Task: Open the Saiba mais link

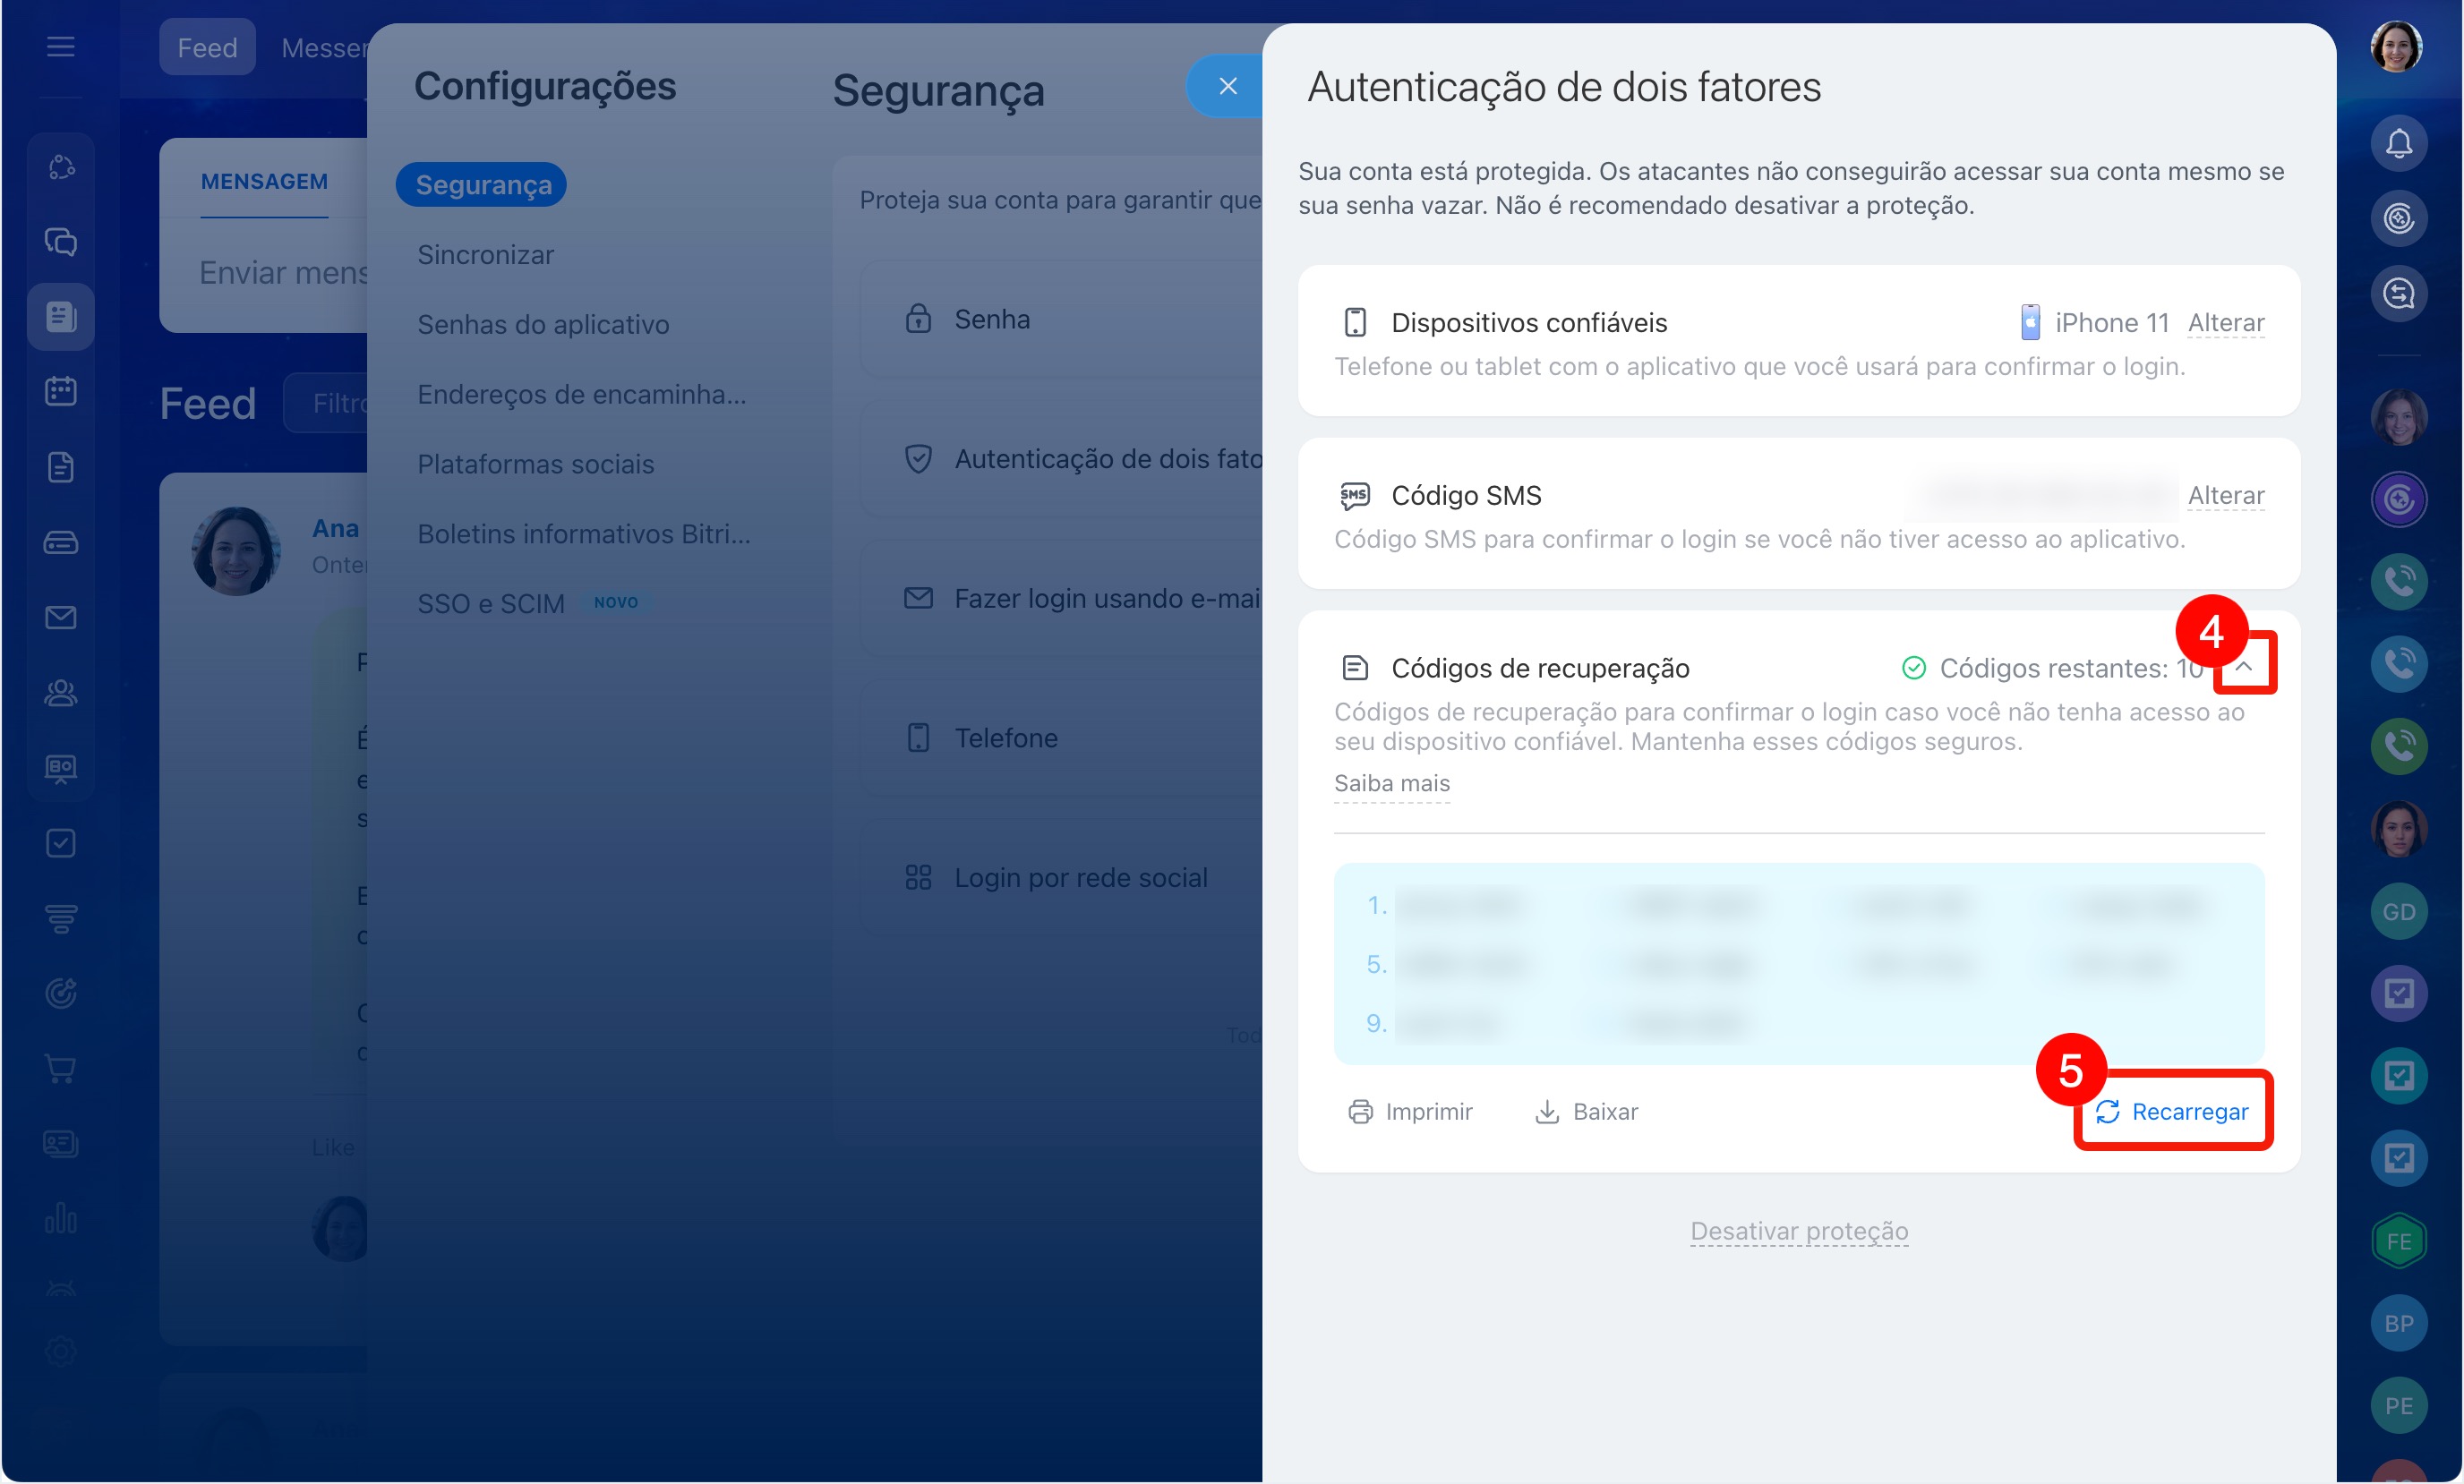Action: [x=1391, y=783]
